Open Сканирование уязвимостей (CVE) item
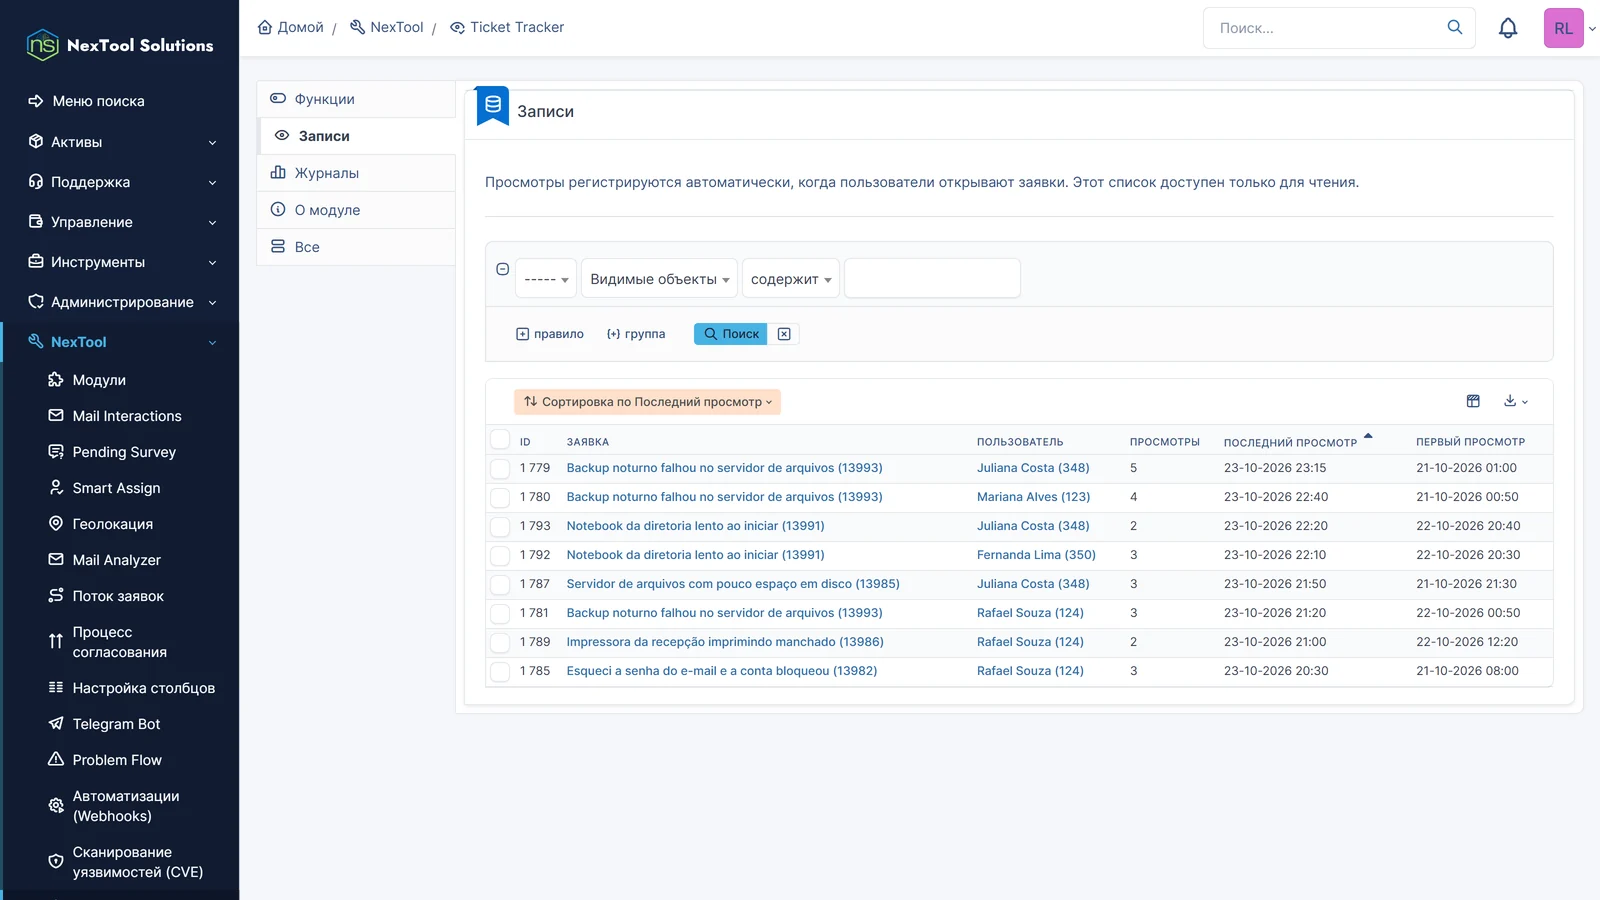1600x900 pixels. (x=137, y=862)
